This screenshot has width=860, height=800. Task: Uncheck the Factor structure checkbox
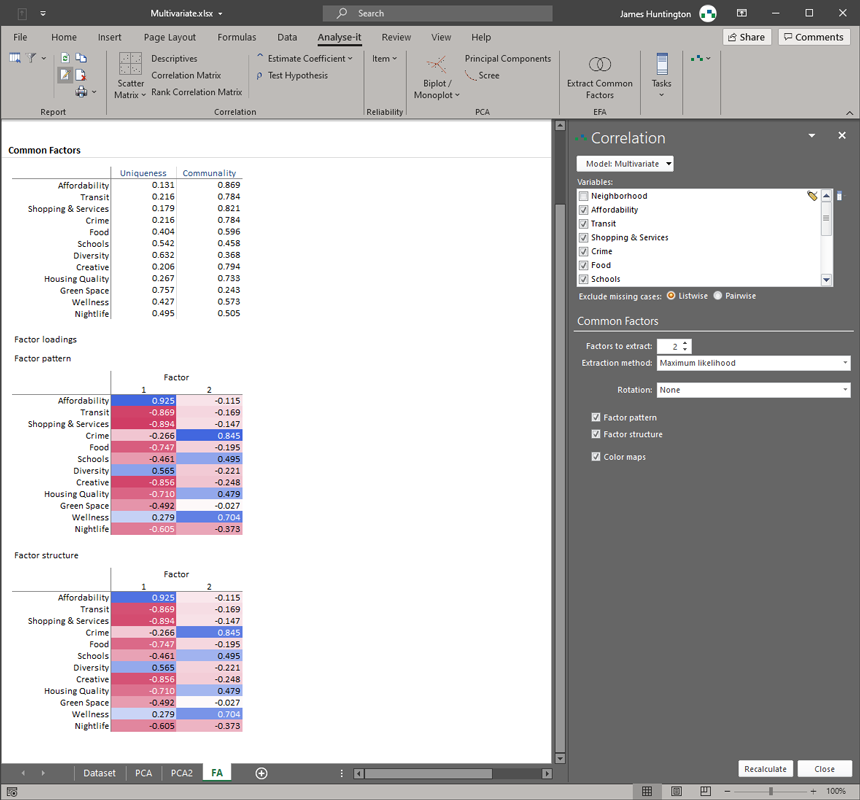[x=596, y=434]
